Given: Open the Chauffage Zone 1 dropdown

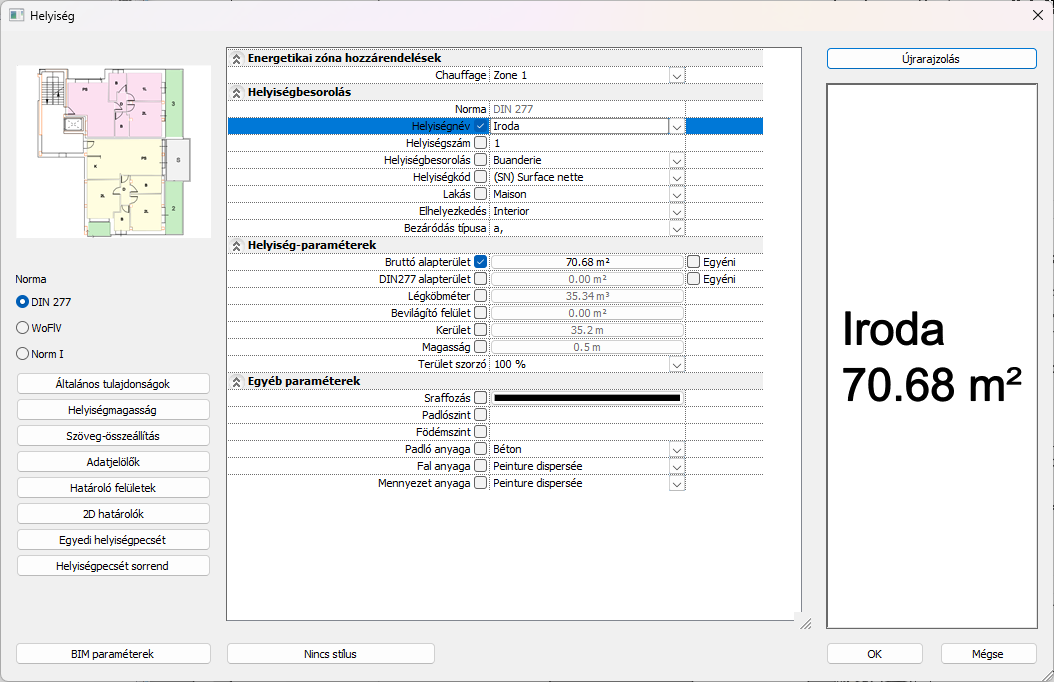Looking at the screenshot, I should pos(677,76).
